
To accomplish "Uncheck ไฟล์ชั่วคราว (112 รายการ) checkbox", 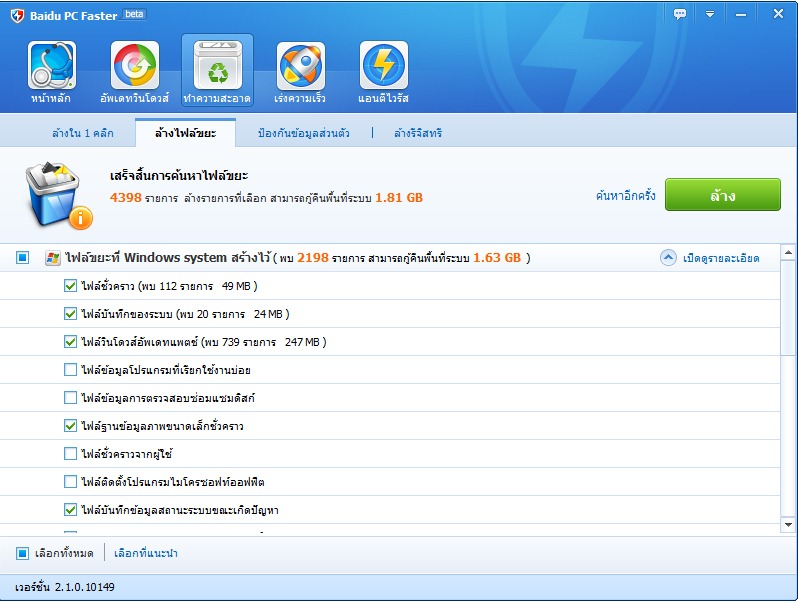I will (70, 286).
